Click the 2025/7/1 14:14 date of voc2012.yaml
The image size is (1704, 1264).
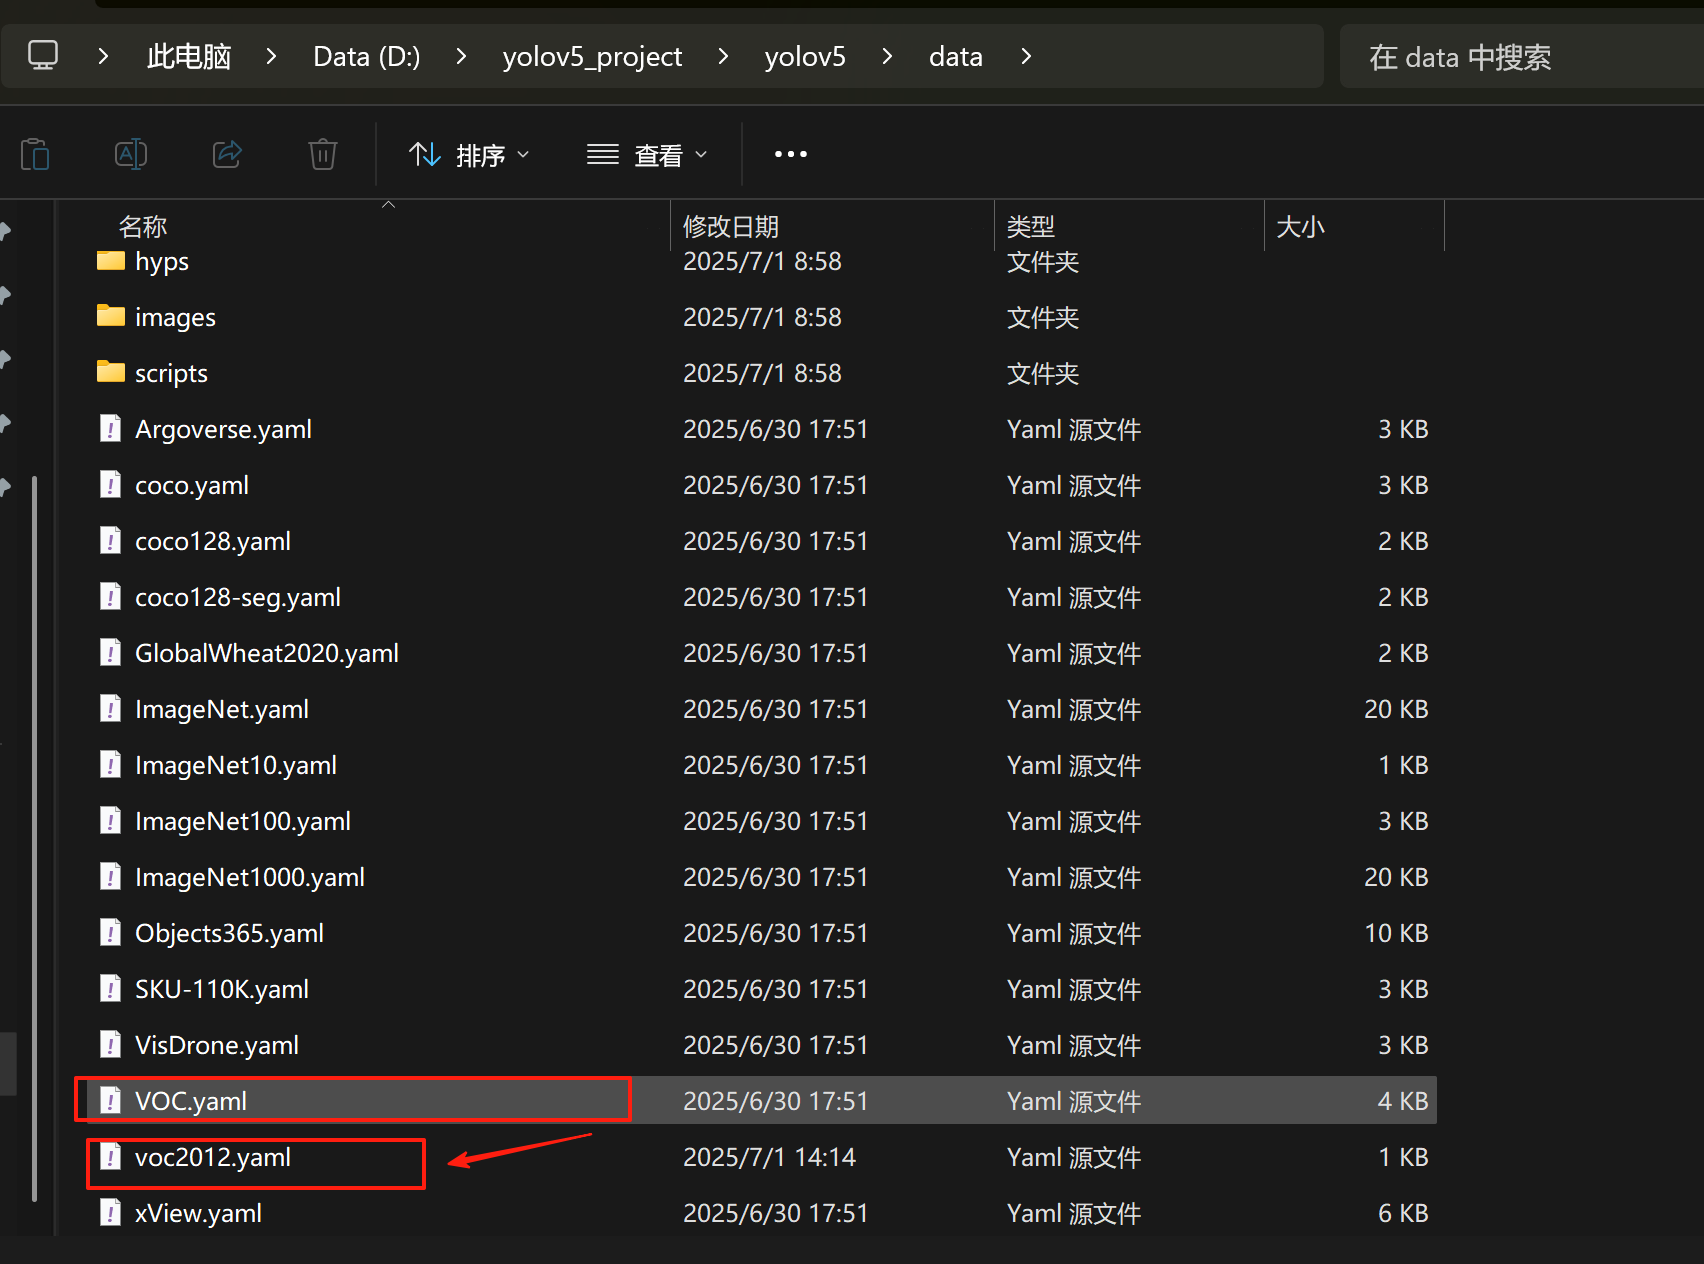point(769,1157)
